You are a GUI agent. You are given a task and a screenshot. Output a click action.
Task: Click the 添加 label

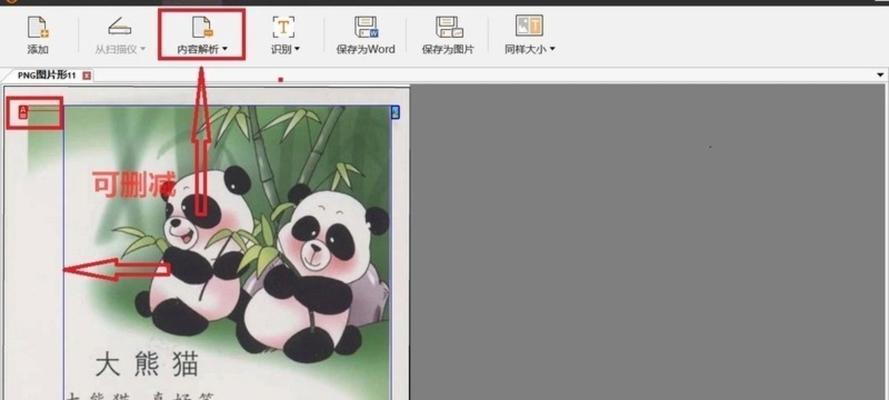pos(38,49)
